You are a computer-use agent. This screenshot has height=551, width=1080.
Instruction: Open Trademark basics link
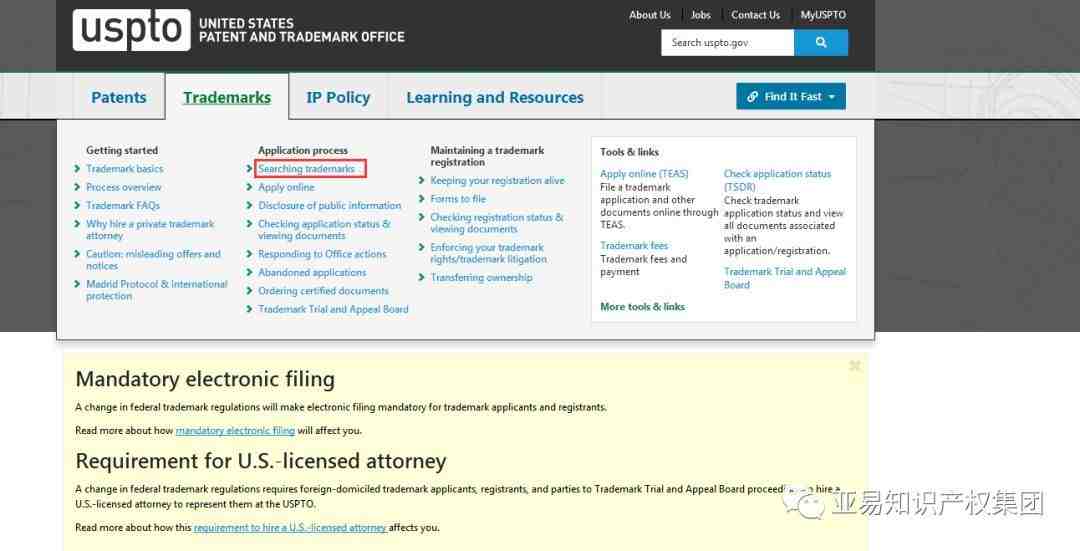tap(125, 169)
